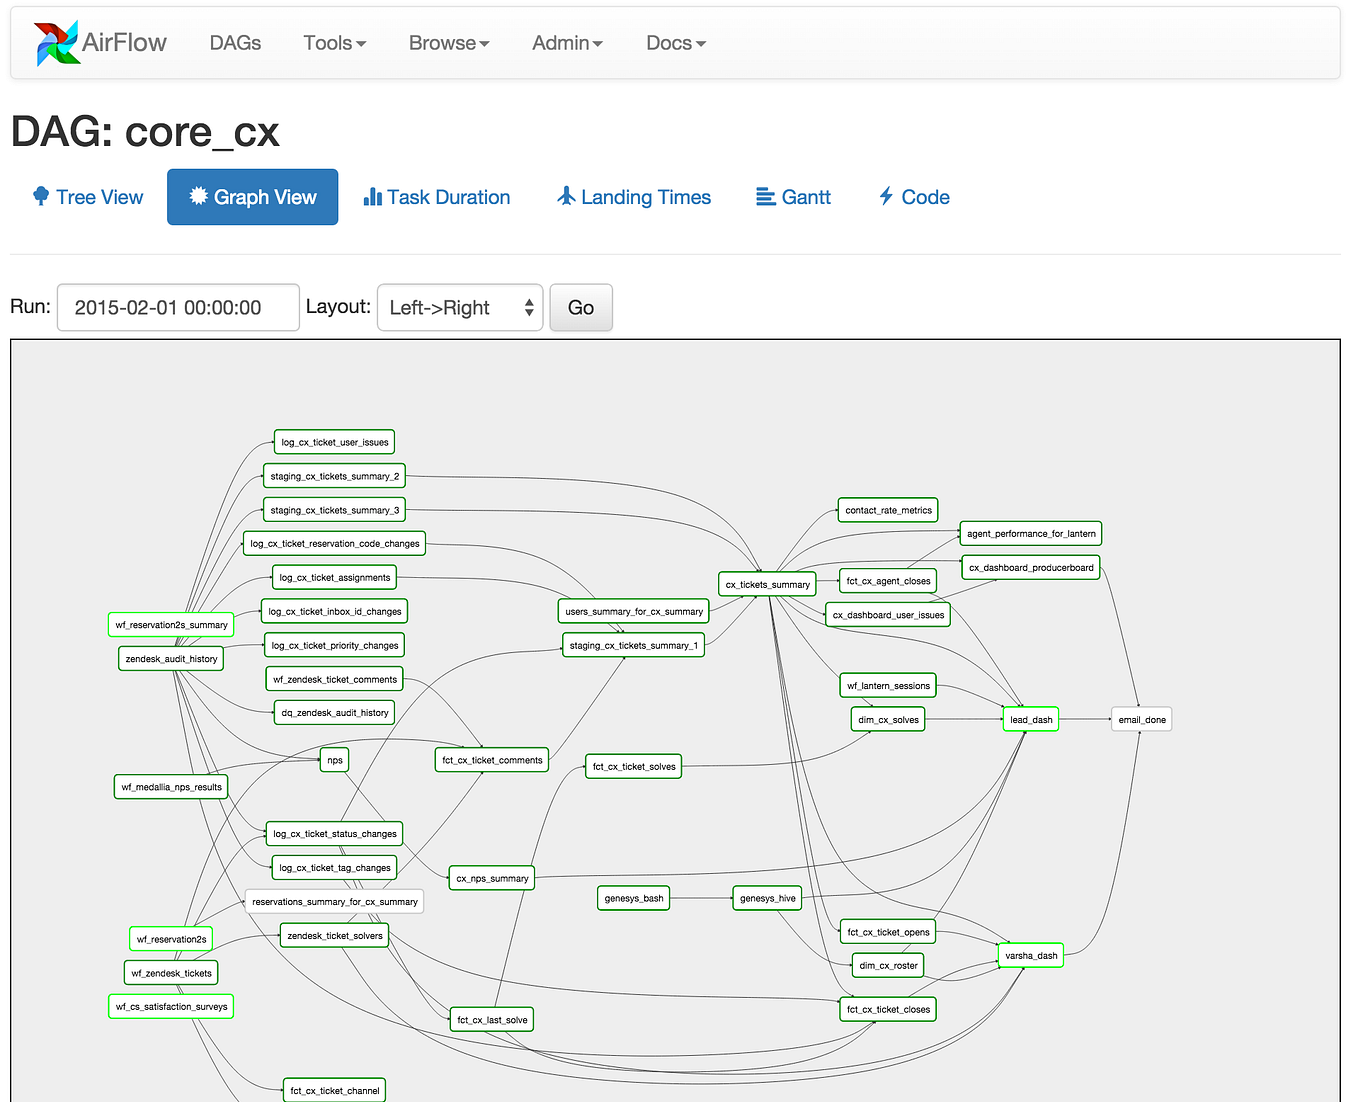The width and height of the screenshot is (1358, 1102).
Task: Click the Graph View asterisk icon
Action: coord(197,196)
